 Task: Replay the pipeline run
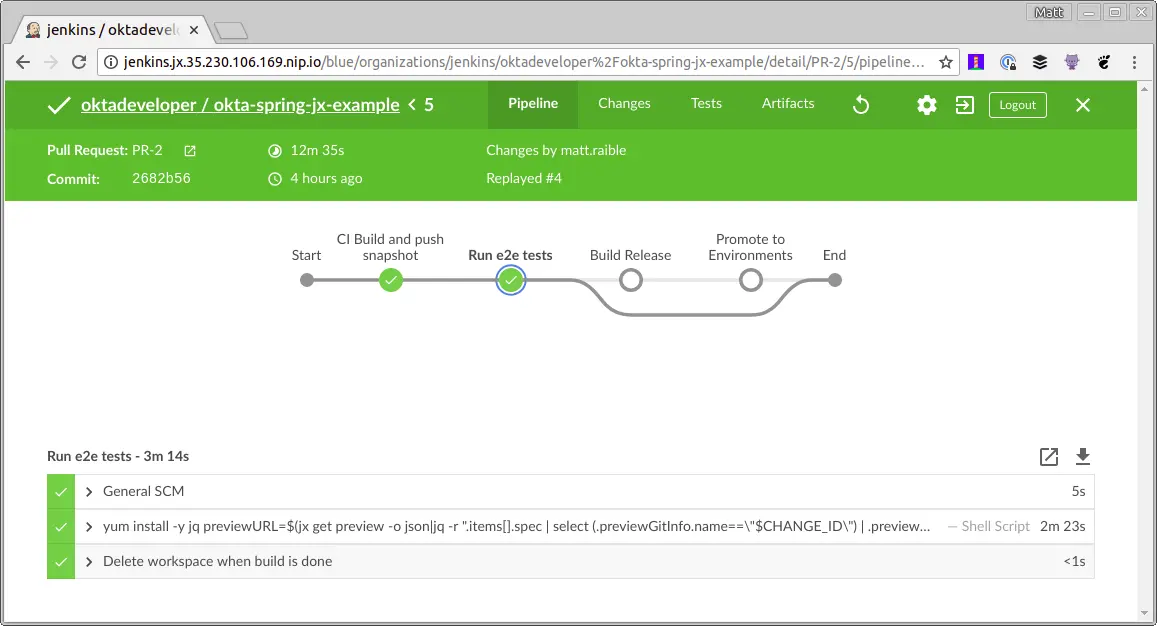tap(860, 104)
